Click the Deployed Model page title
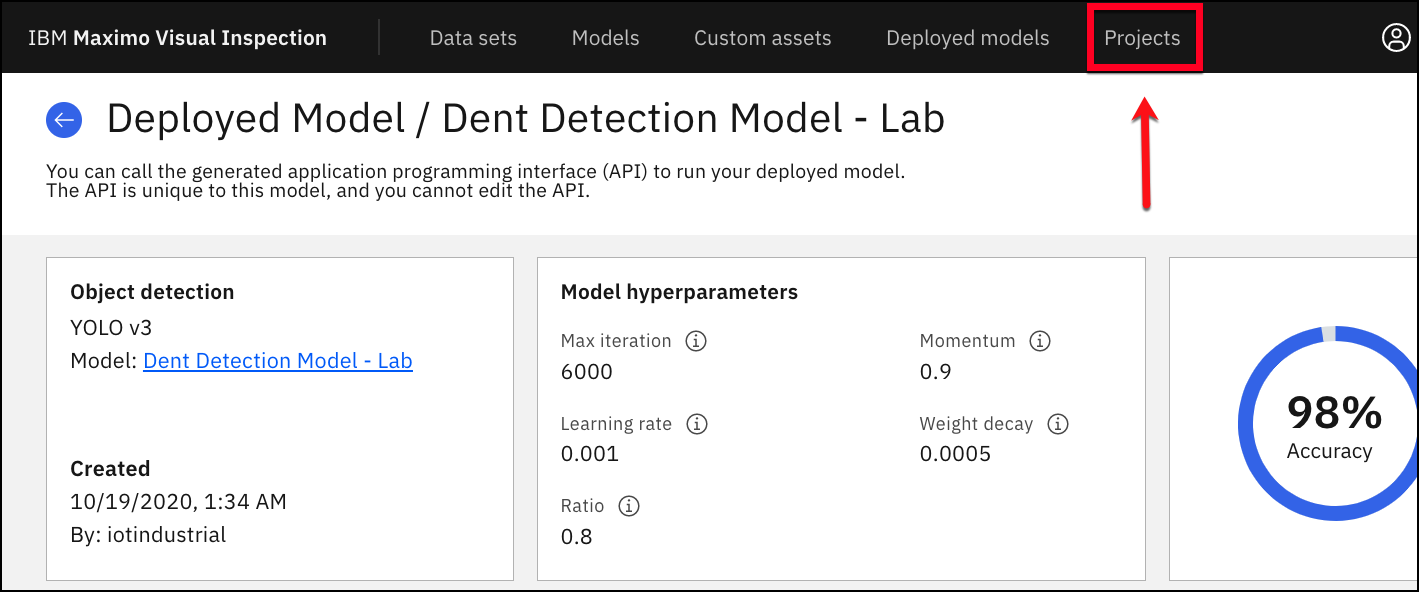 525,119
